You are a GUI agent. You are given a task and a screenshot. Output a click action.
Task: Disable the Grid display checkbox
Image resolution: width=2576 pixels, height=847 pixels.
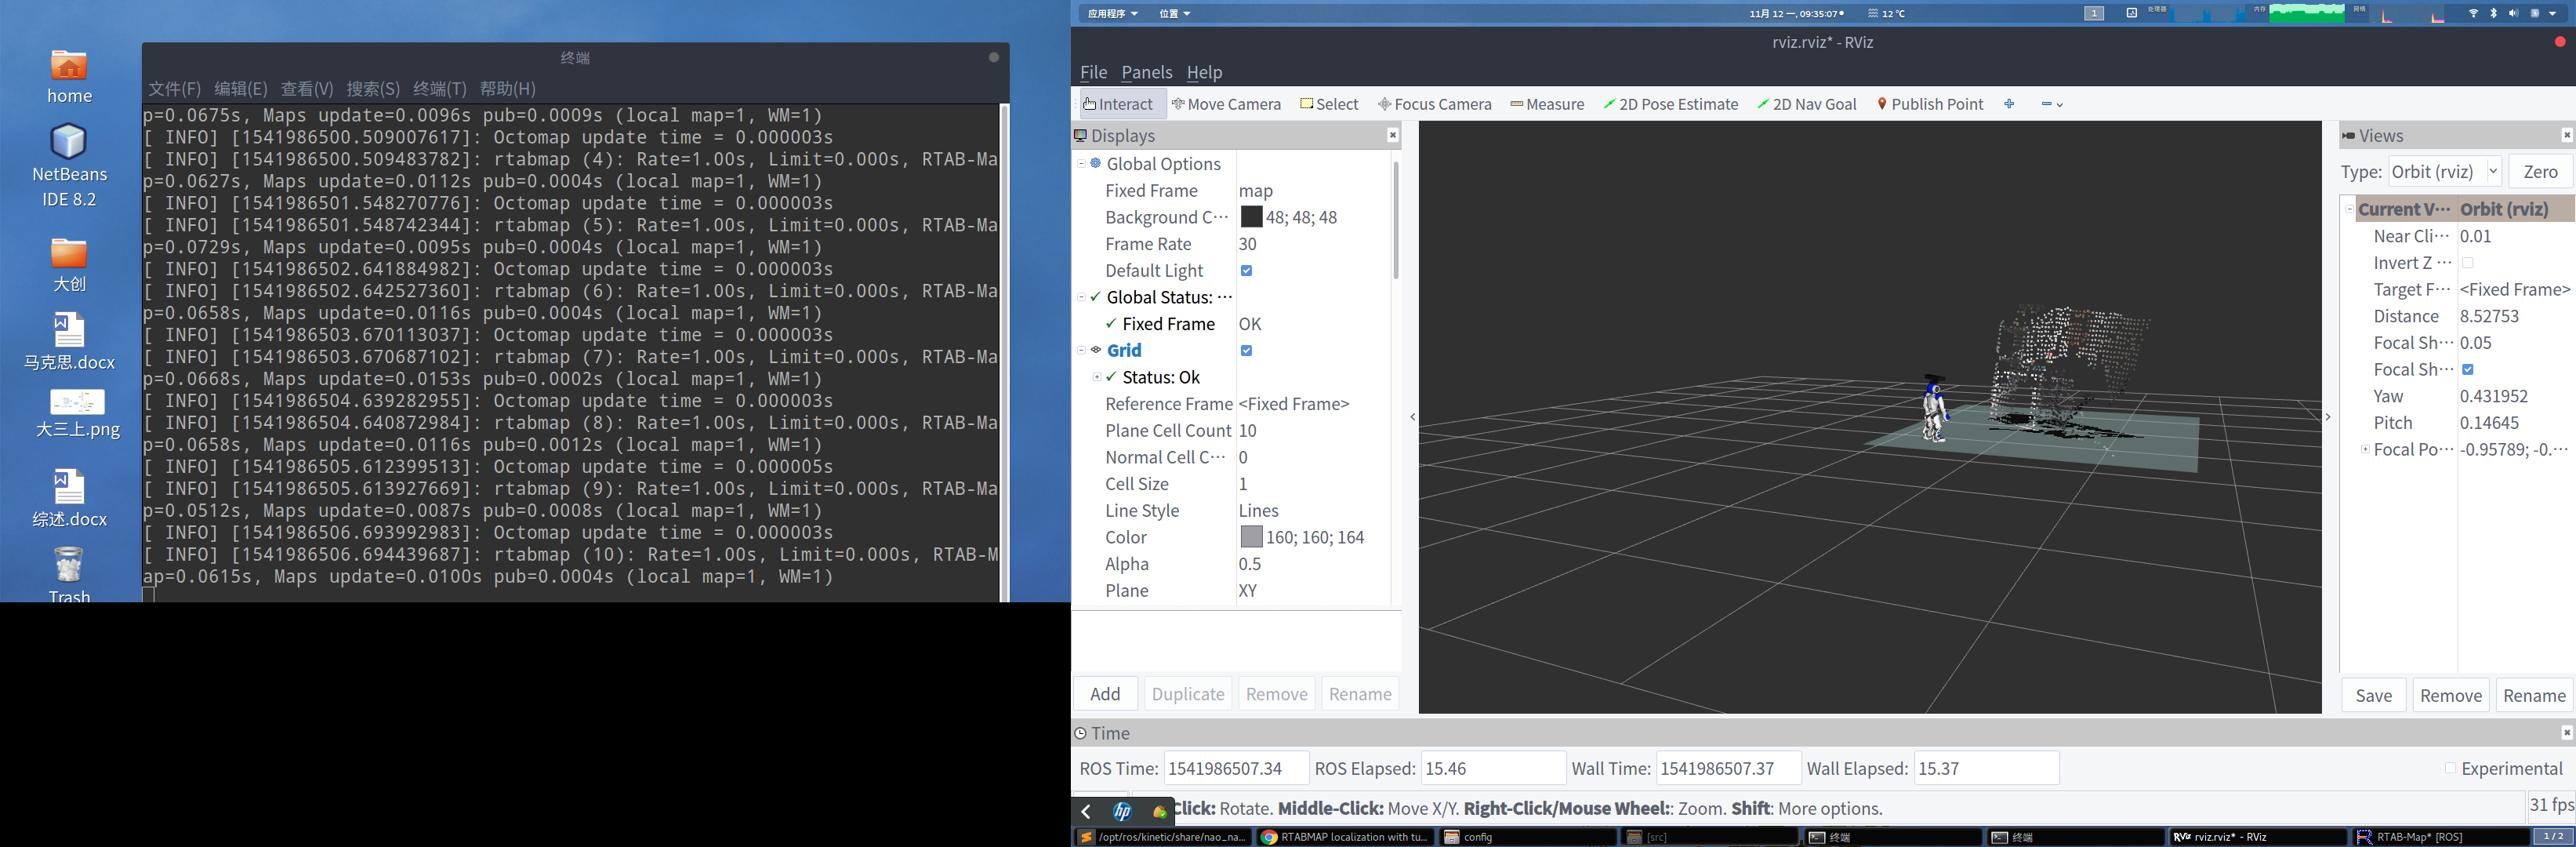[1246, 351]
